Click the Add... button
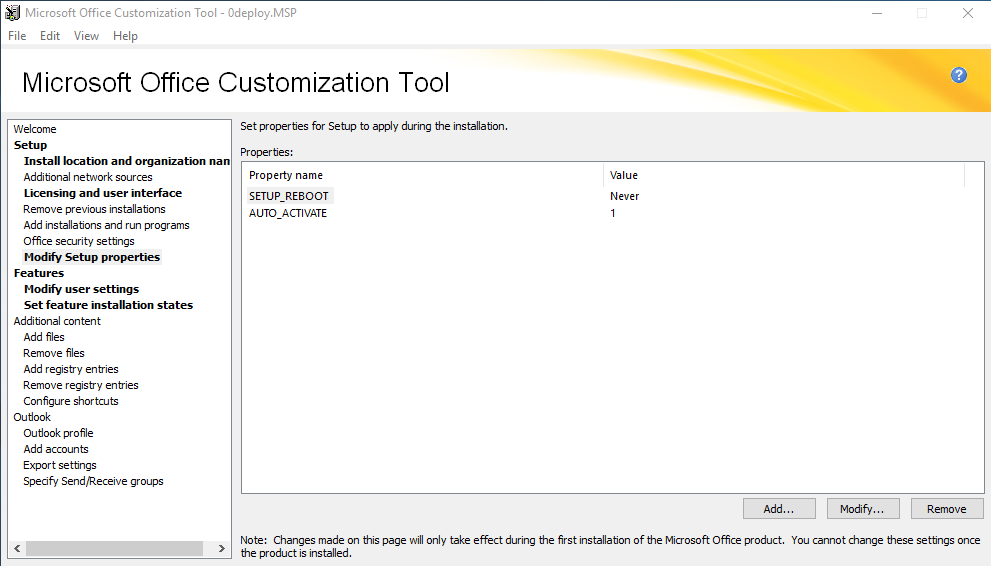Screen dimensions: 991x566 (779, 509)
